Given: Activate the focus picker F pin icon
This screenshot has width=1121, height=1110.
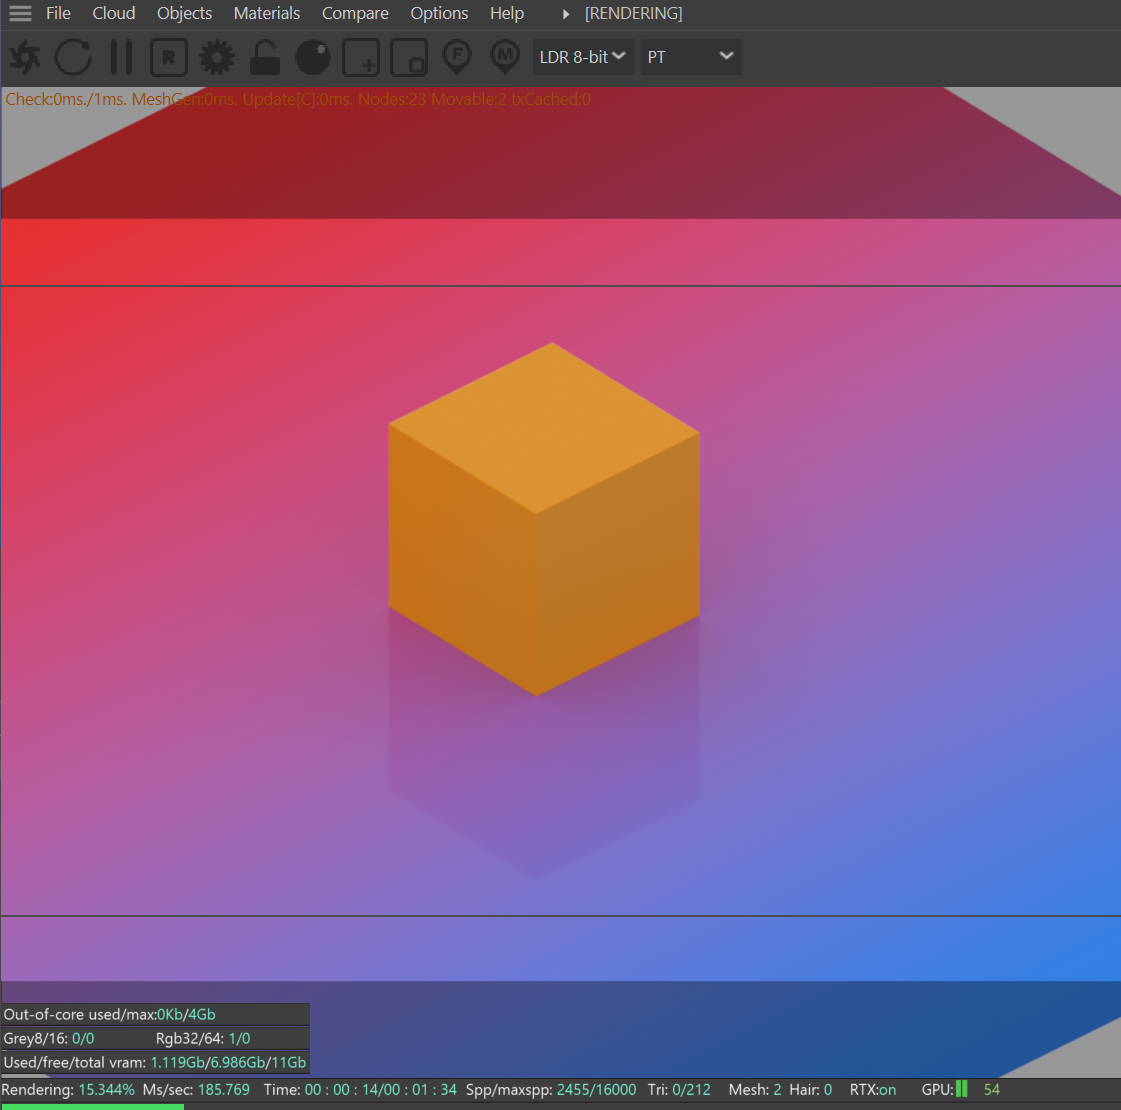Looking at the screenshot, I should [457, 56].
